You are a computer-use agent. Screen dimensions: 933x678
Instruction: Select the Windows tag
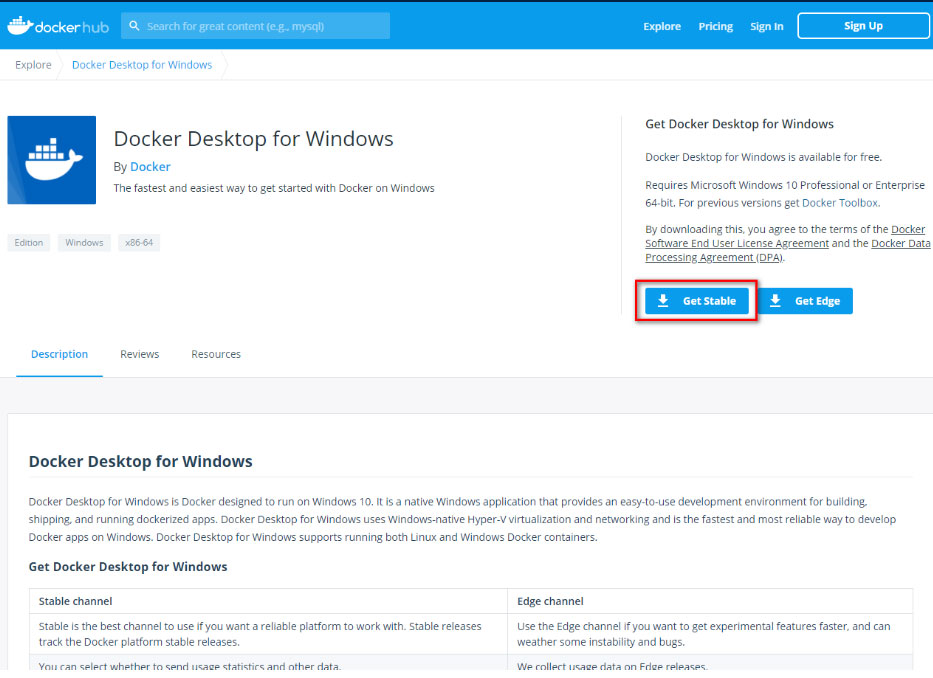click(x=84, y=243)
